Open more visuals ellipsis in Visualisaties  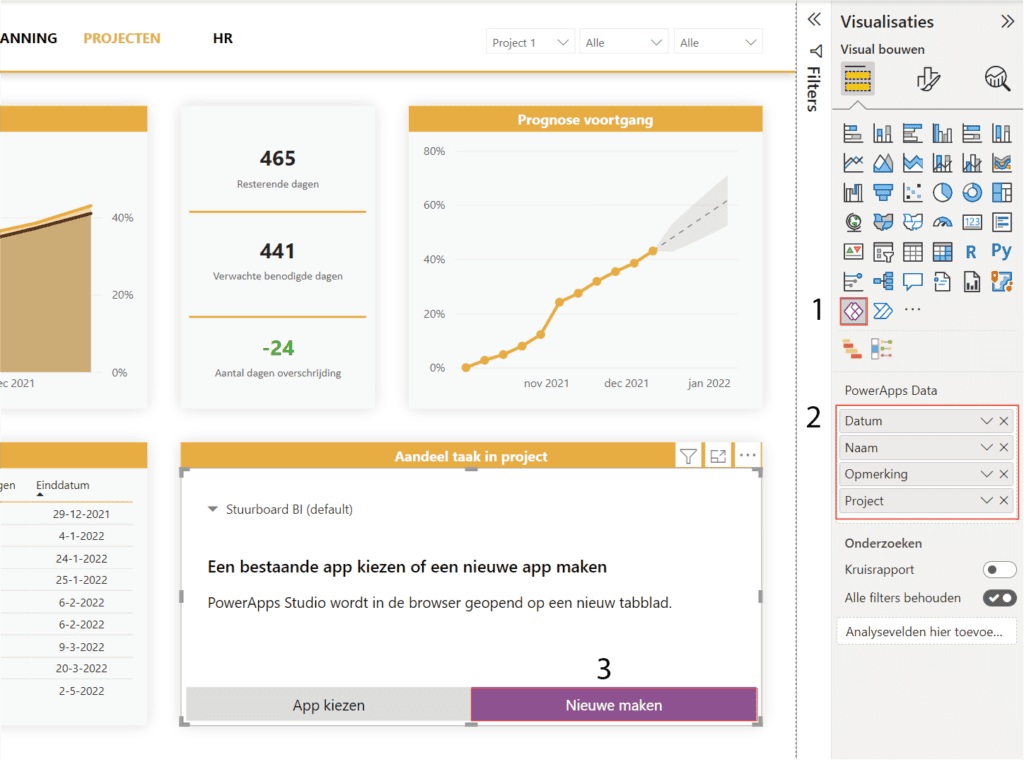coord(912,309)
